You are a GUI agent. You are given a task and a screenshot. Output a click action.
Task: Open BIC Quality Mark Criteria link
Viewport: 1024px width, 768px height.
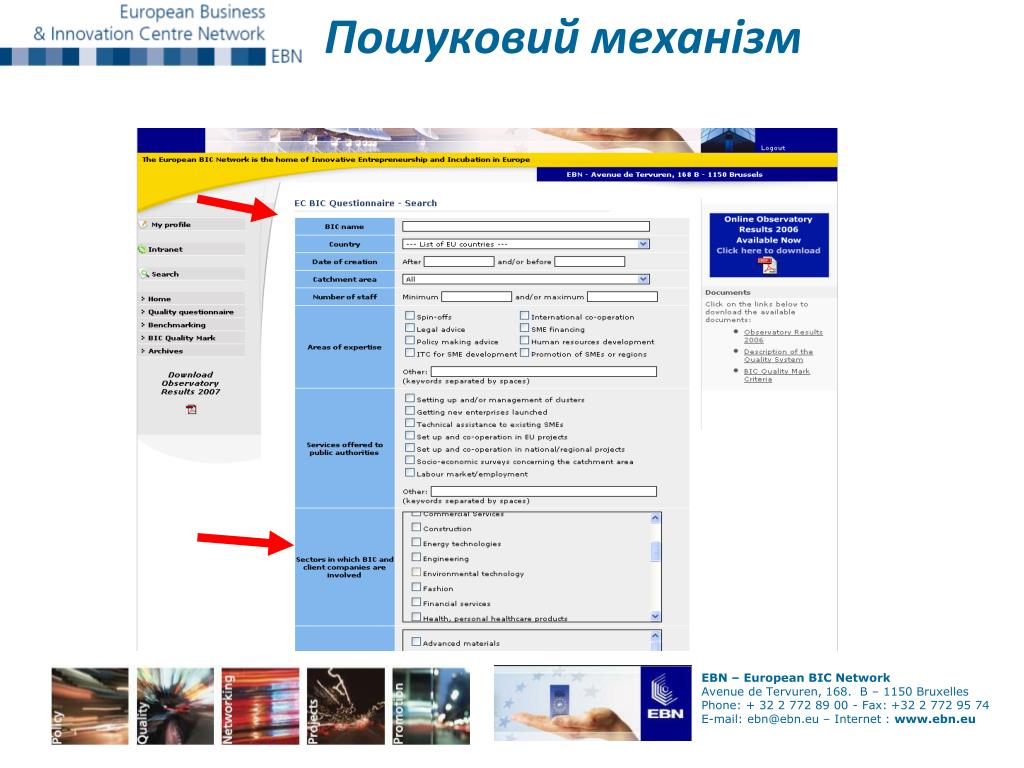coord(776,375)
